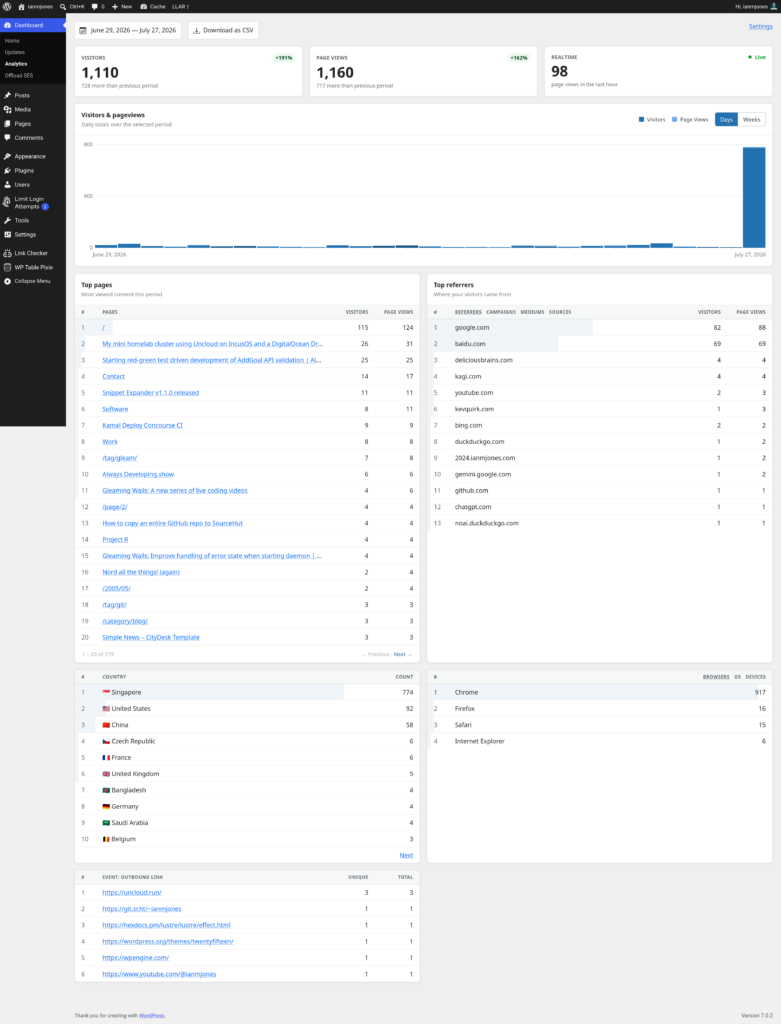Click the Posts pin icon in sidebar
Screen dimensions: 781x1024
tap(7, 95)
